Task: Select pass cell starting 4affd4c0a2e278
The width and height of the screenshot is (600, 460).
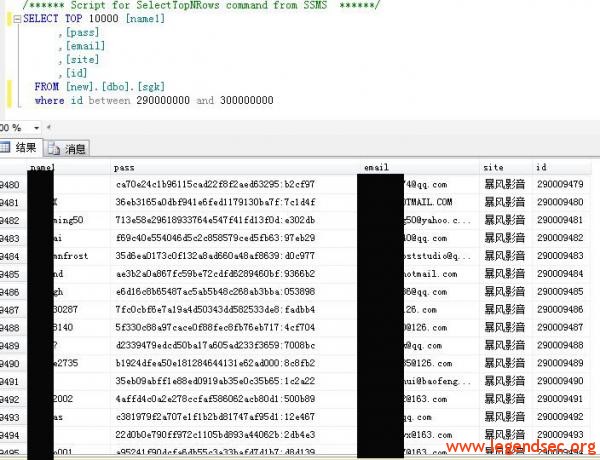Action: tap(235, 399)
